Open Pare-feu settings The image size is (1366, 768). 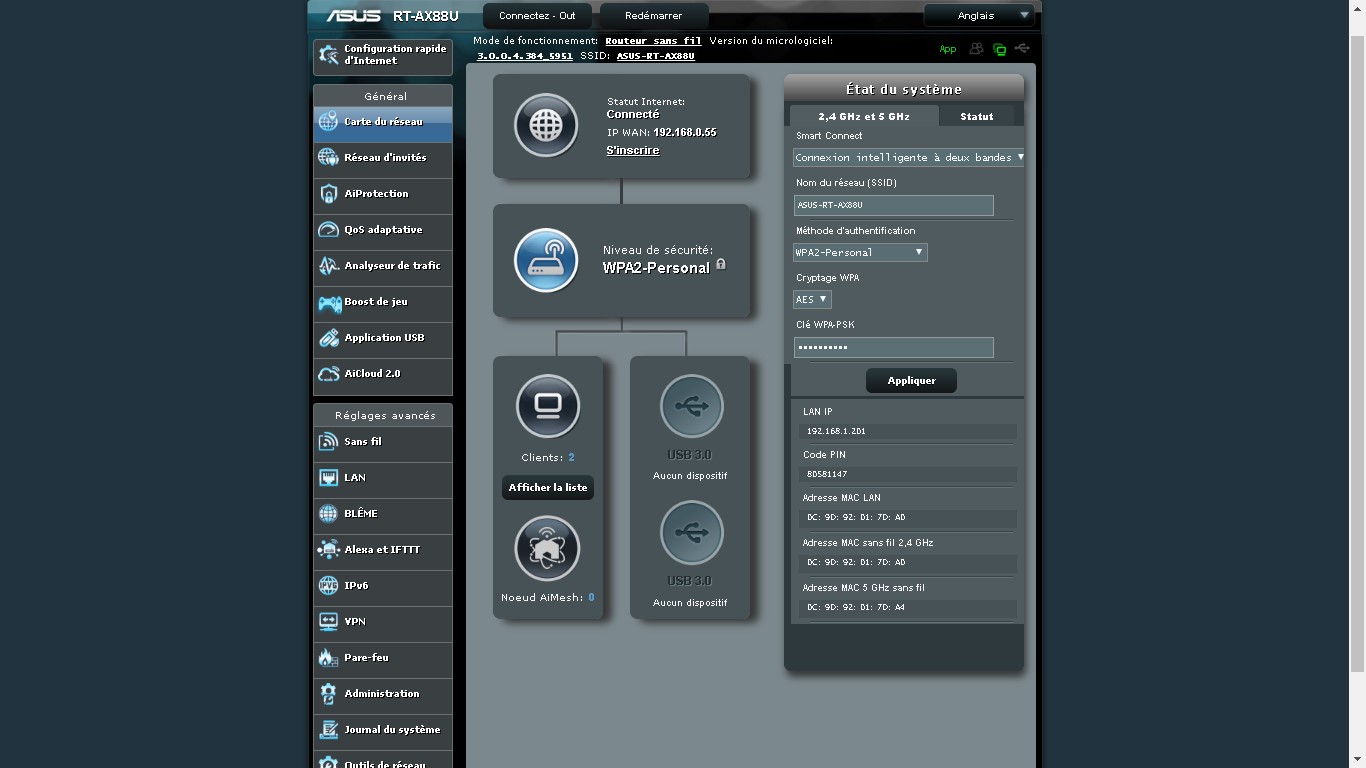[383, 658]
